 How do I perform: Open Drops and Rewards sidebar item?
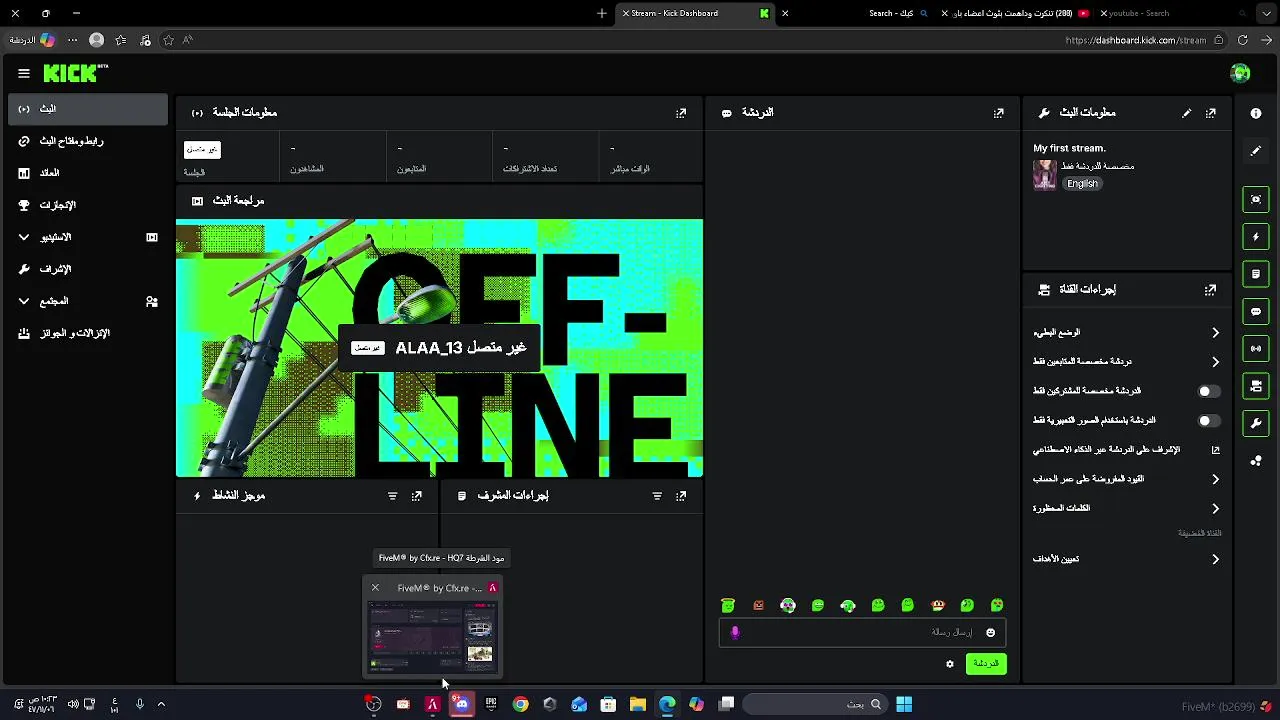[88, 333]
